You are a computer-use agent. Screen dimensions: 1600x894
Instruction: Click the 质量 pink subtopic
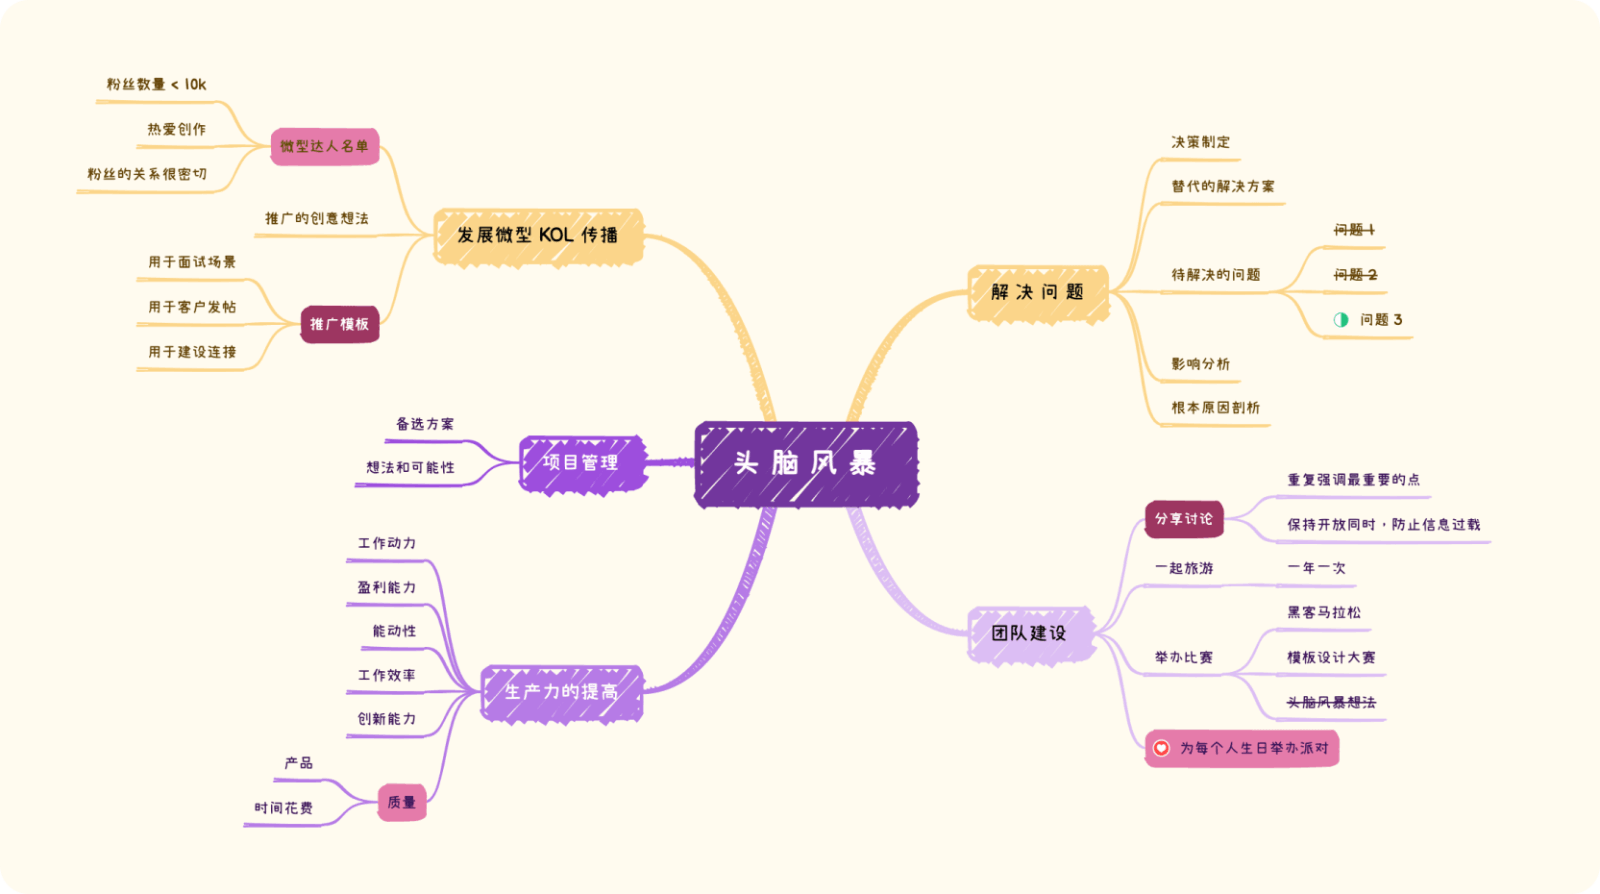pos(402,803)
